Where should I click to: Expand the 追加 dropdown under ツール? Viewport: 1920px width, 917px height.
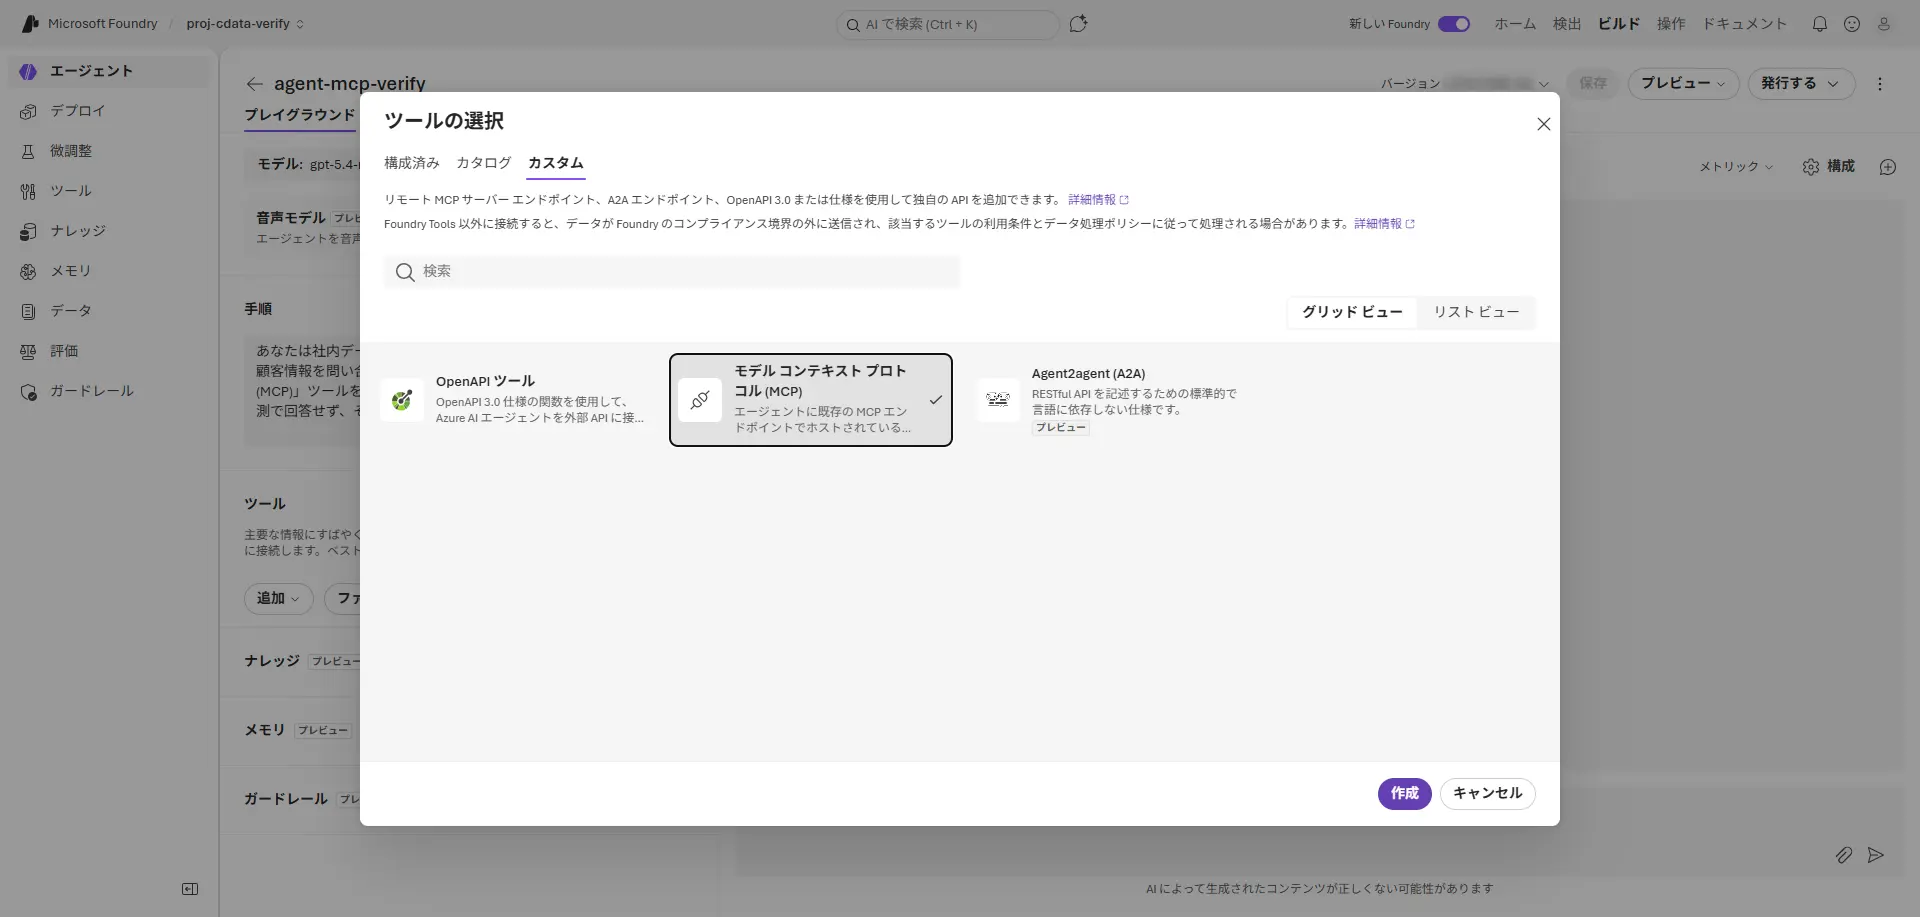click(279, 598)
